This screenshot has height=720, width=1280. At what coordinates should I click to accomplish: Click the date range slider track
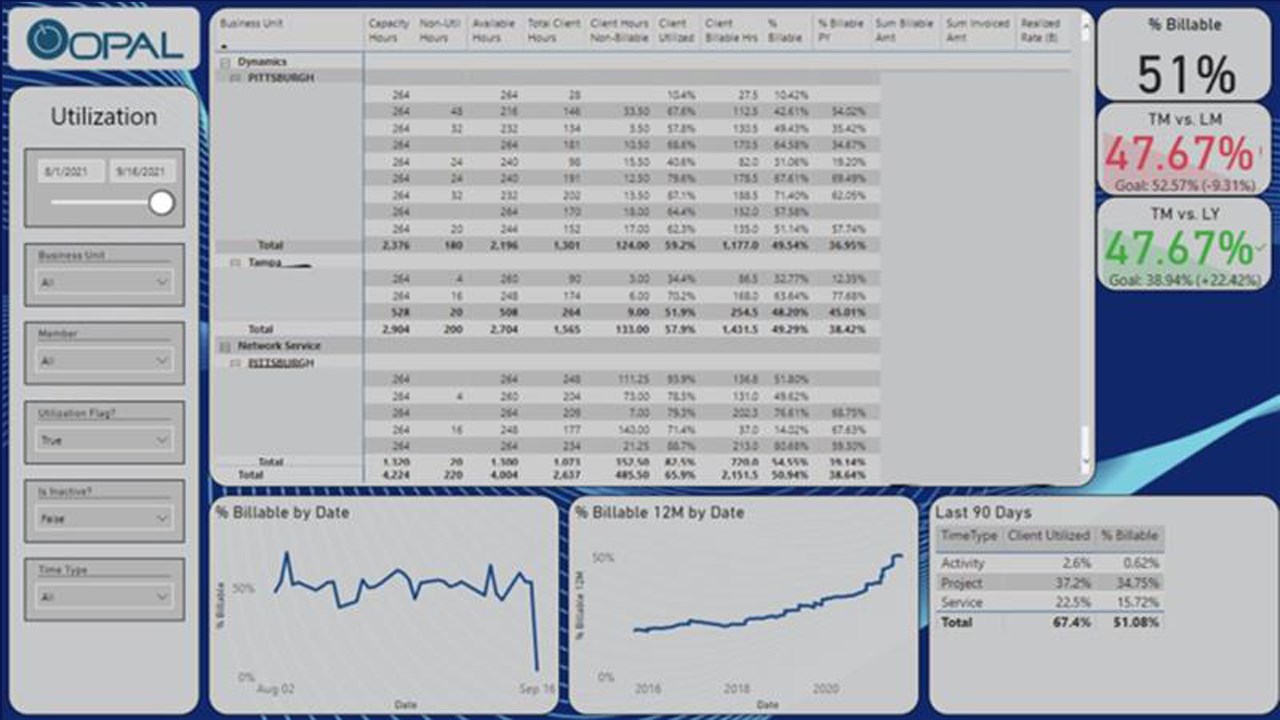tap(100, 203)
